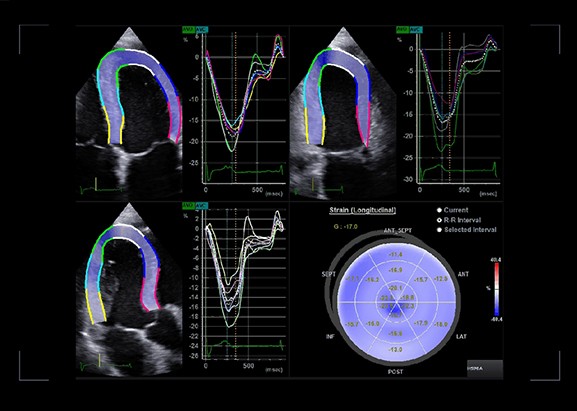Click the -40.4 minimum label on the color scale
Image resolution: width=577 pixels, height=411 pixels.
(x=496, y=319)
